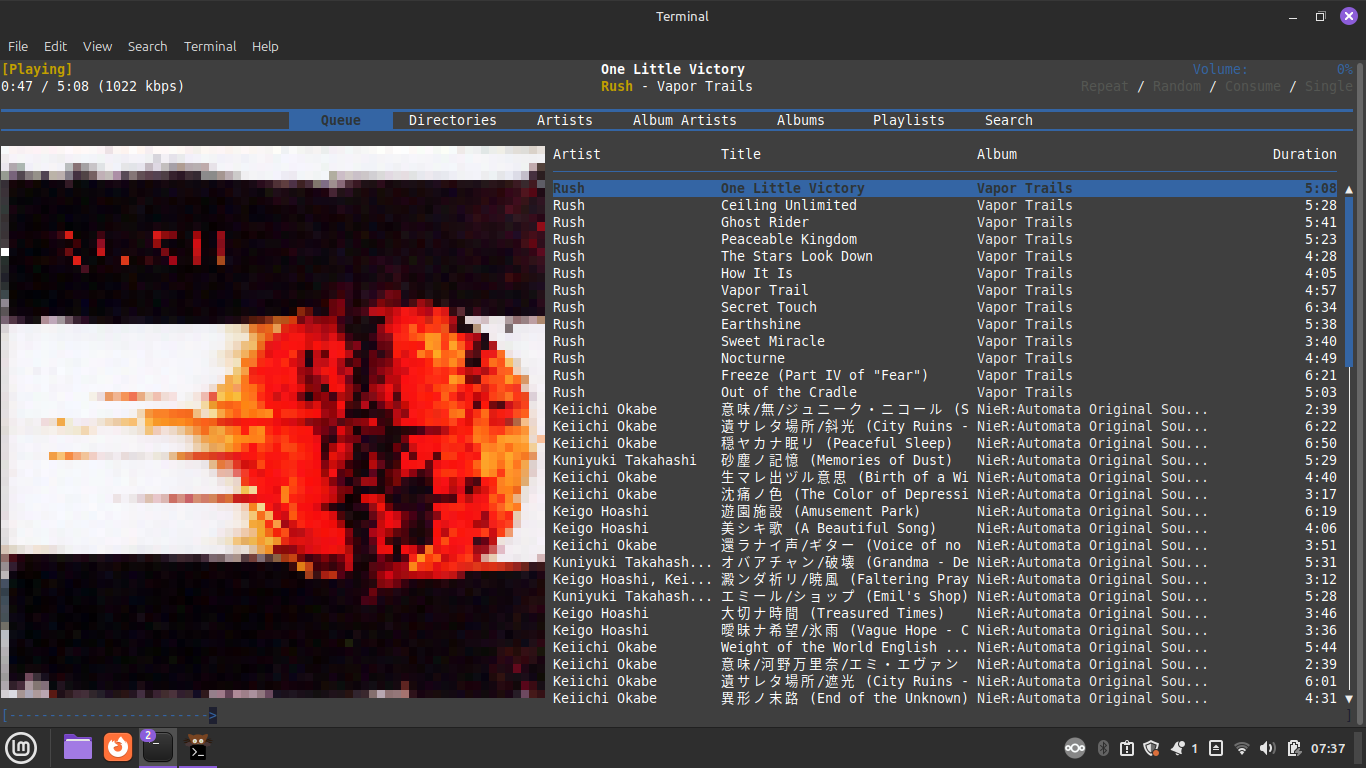Toggle Single mode
This screenshot has height=768, width=1366.
click(x=1329, y=86)
